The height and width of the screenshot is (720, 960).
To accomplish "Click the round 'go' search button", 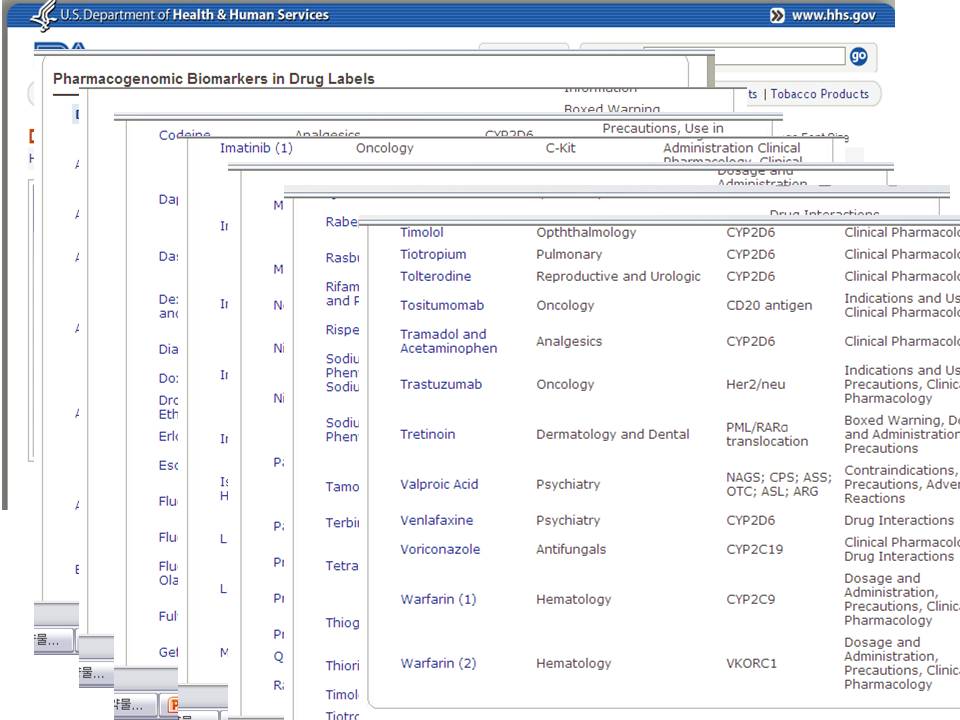I will click(858, 56).
